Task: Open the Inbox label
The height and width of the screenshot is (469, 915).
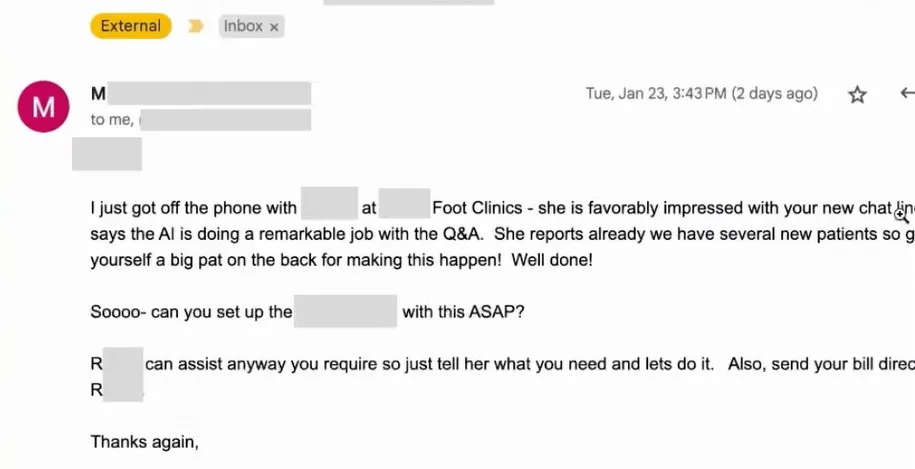Action: click(x=243, y=26)
